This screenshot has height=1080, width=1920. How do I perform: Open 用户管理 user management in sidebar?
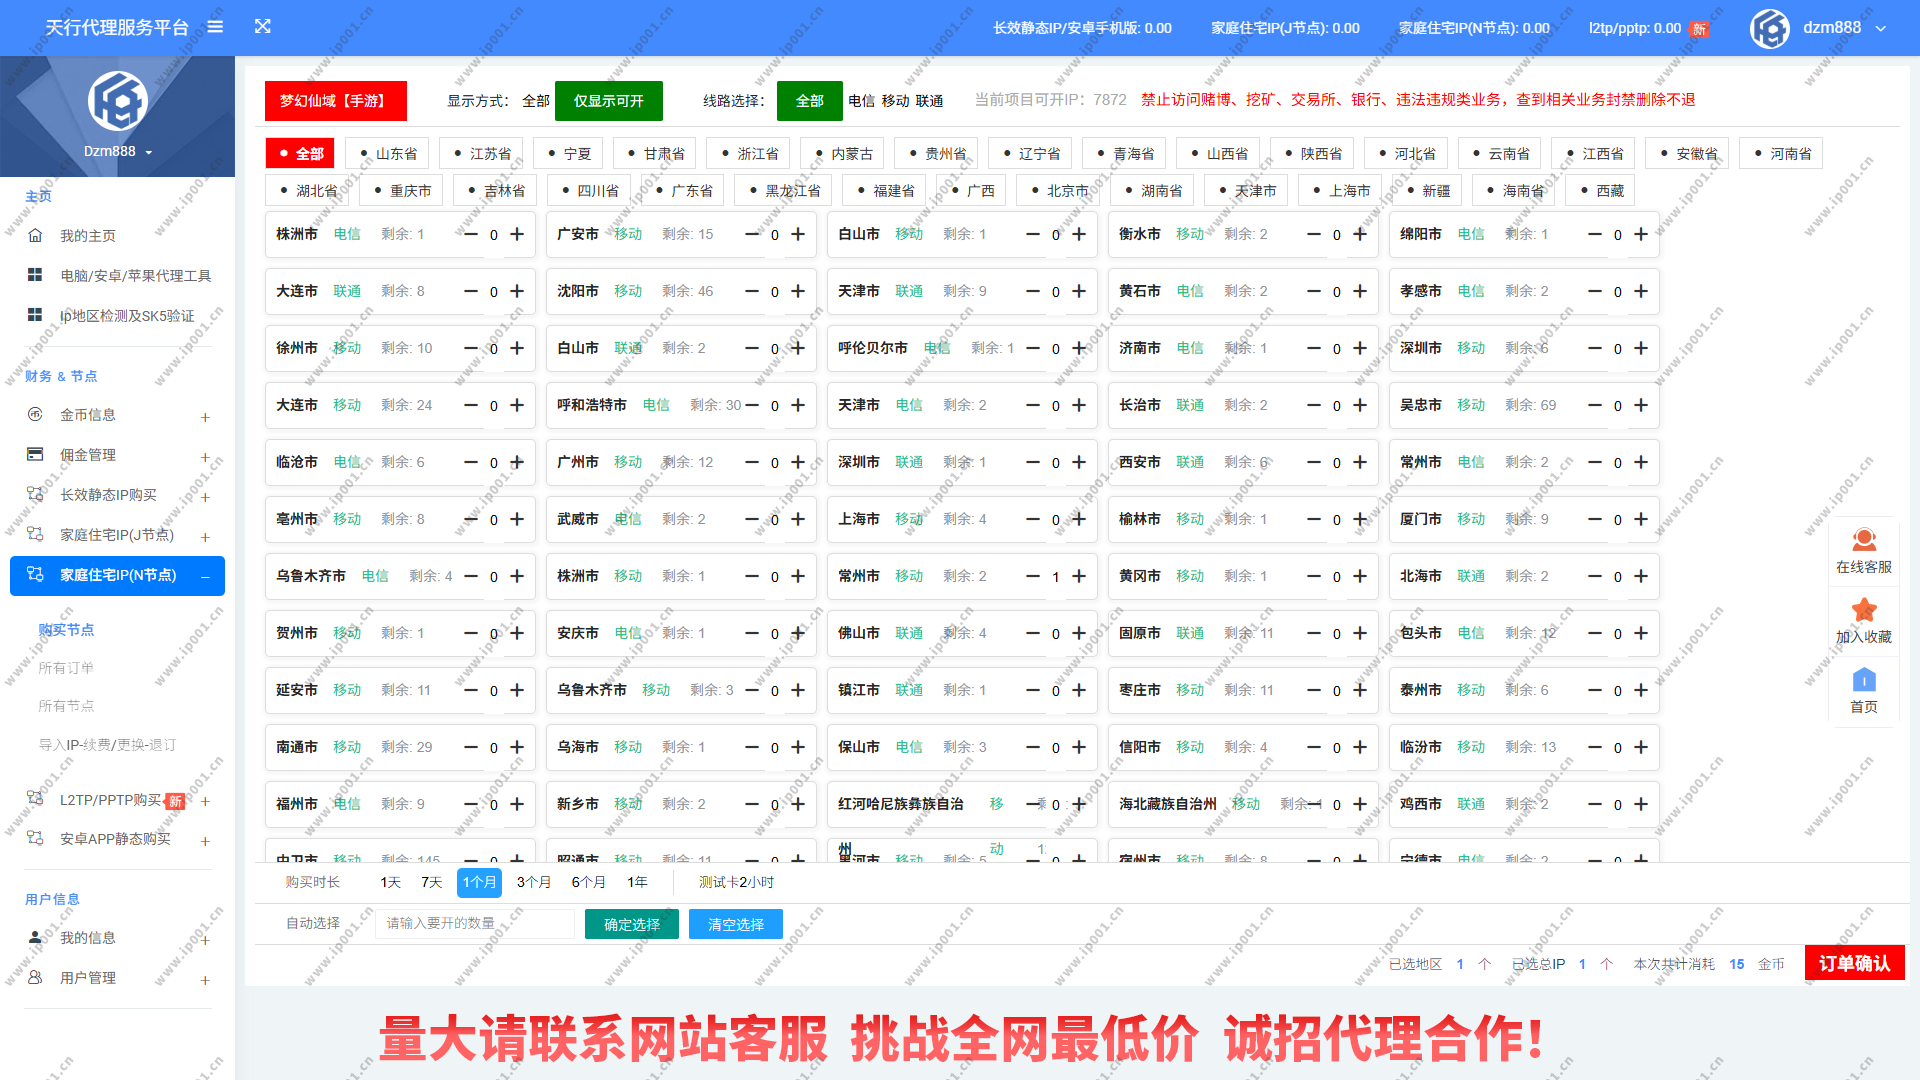[89, 977]
